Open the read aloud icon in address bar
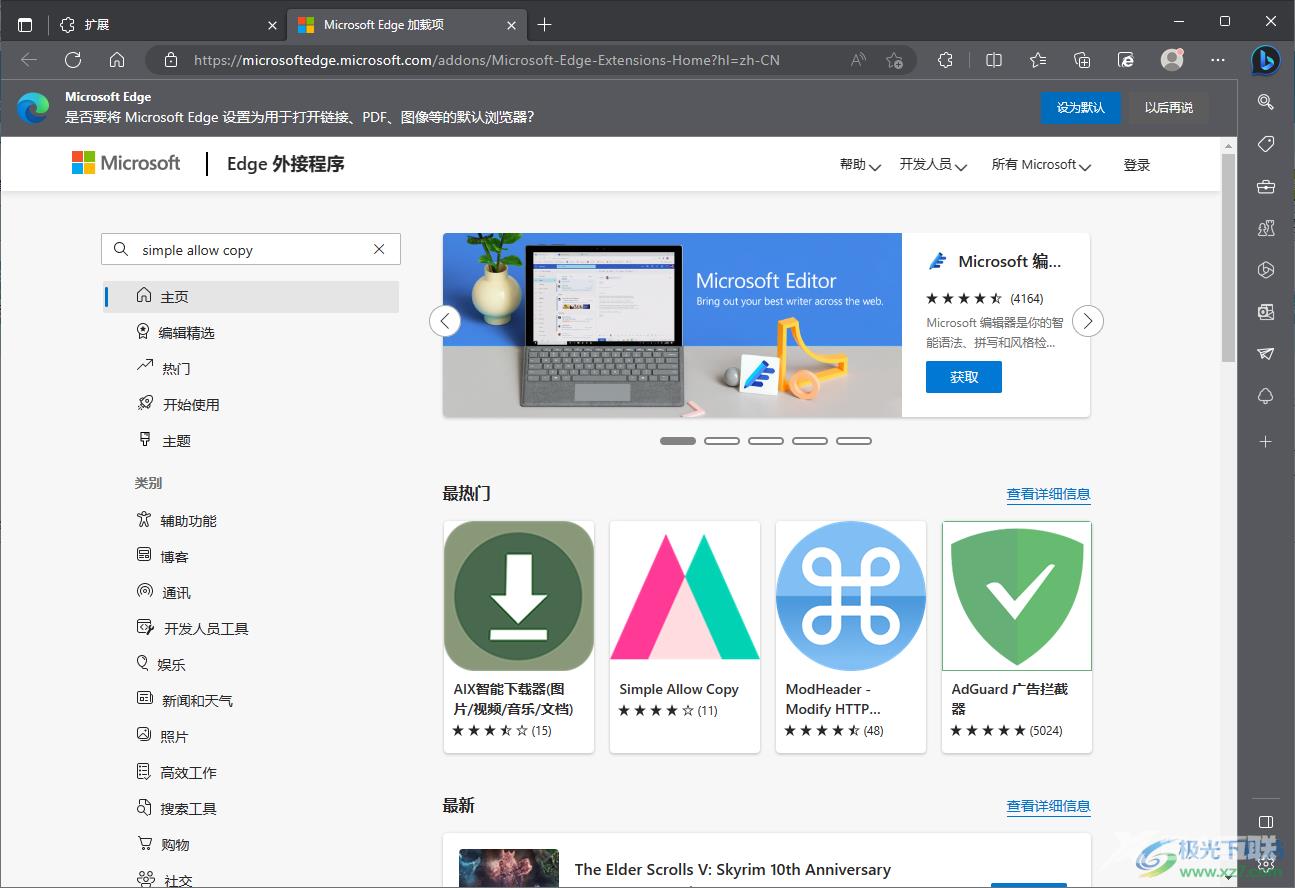1295x888 pixels. 858,60
